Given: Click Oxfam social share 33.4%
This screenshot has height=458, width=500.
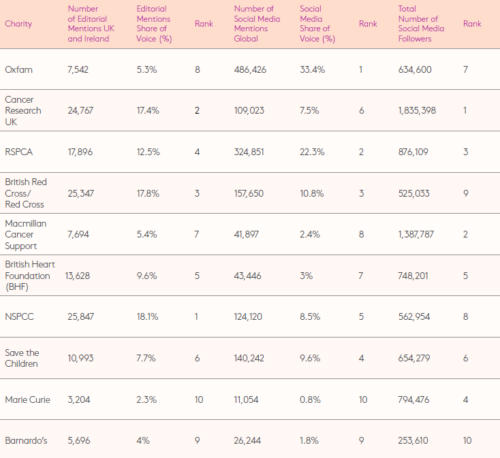Looking at the screenshot, I should coord(312,70).
